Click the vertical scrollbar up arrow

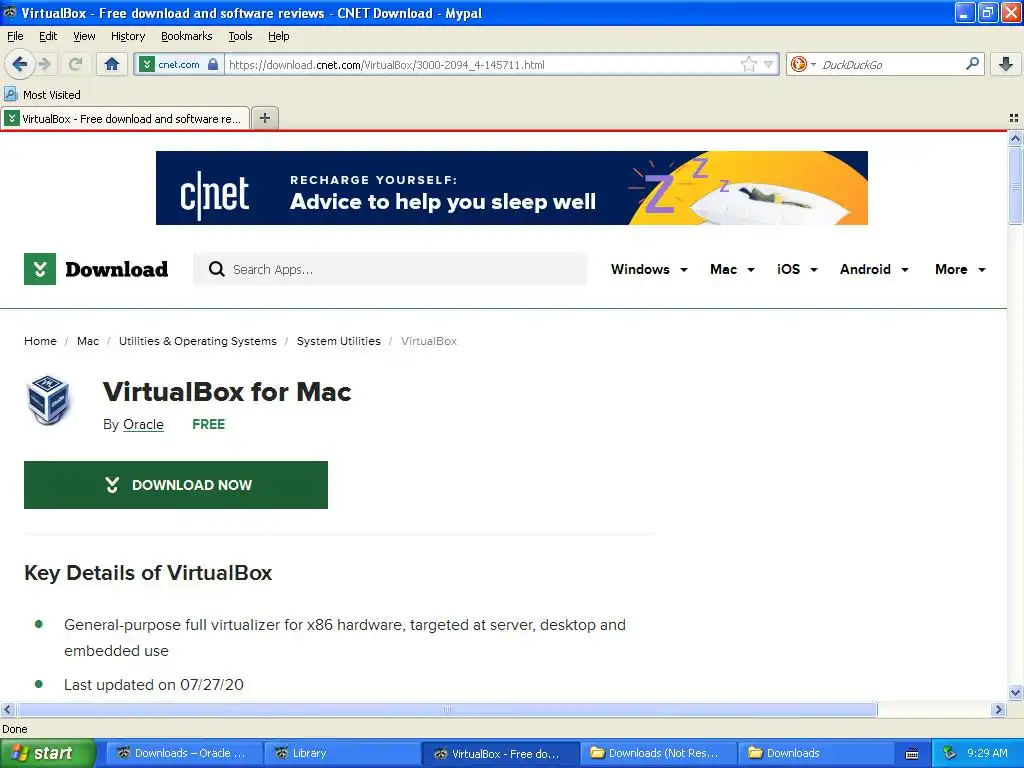1015,138
